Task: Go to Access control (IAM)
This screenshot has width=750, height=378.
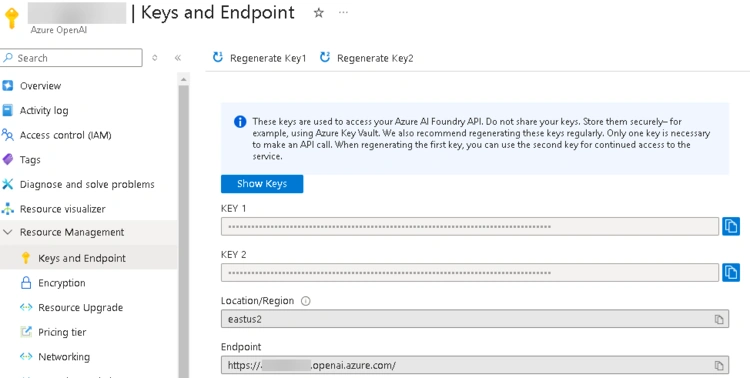Action: 66,135
